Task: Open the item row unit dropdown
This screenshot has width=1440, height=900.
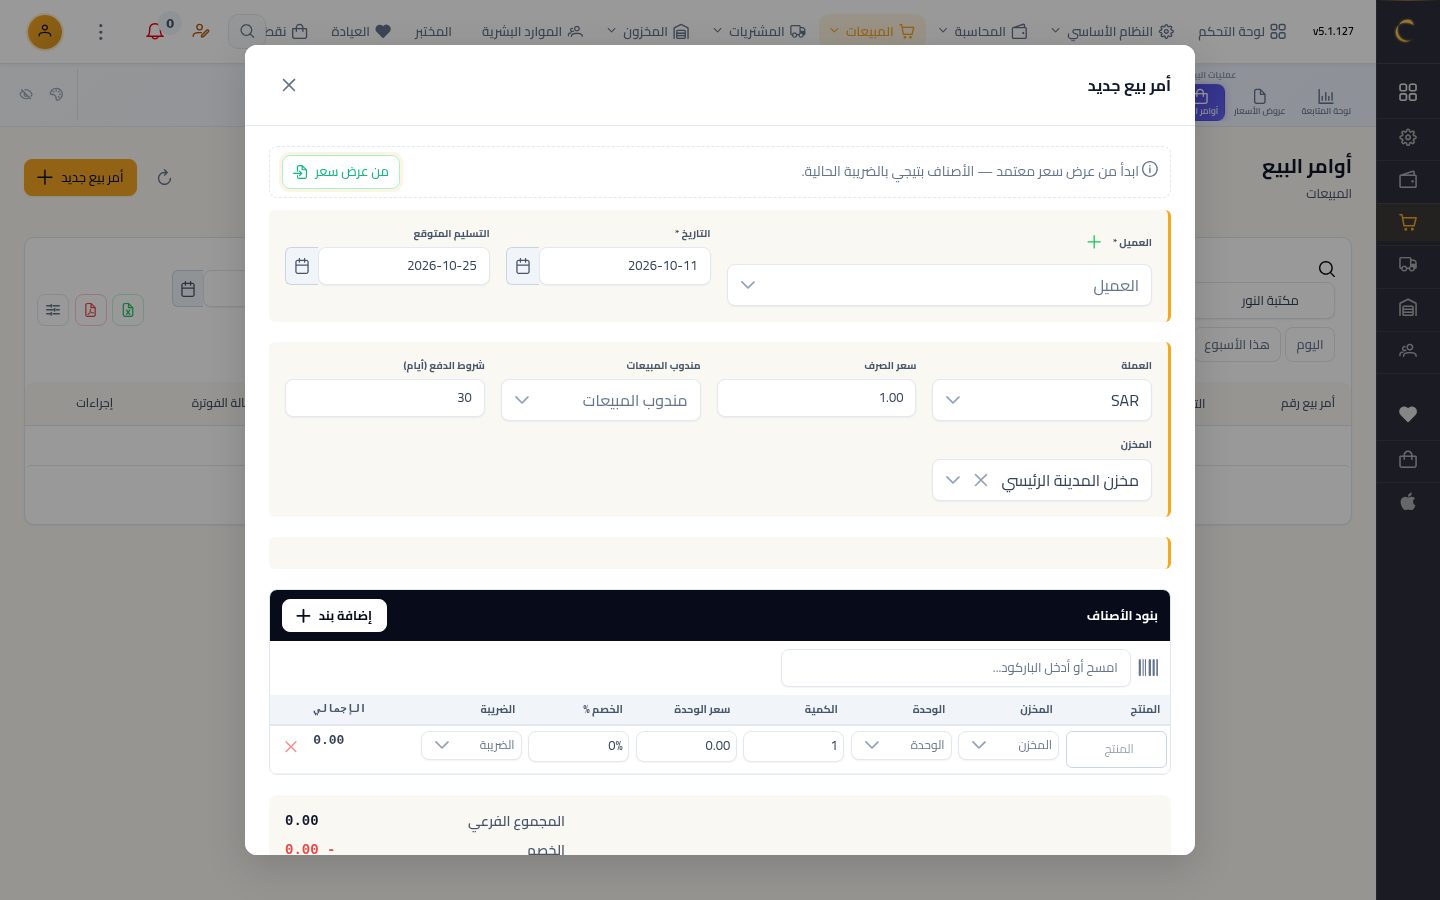Action: tap(901, 745)
